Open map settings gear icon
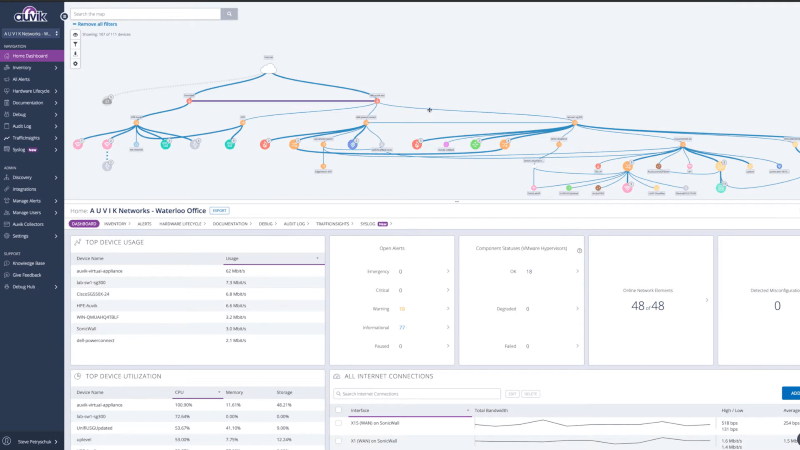This screenshot has width=800, height=450. (76, 64)
